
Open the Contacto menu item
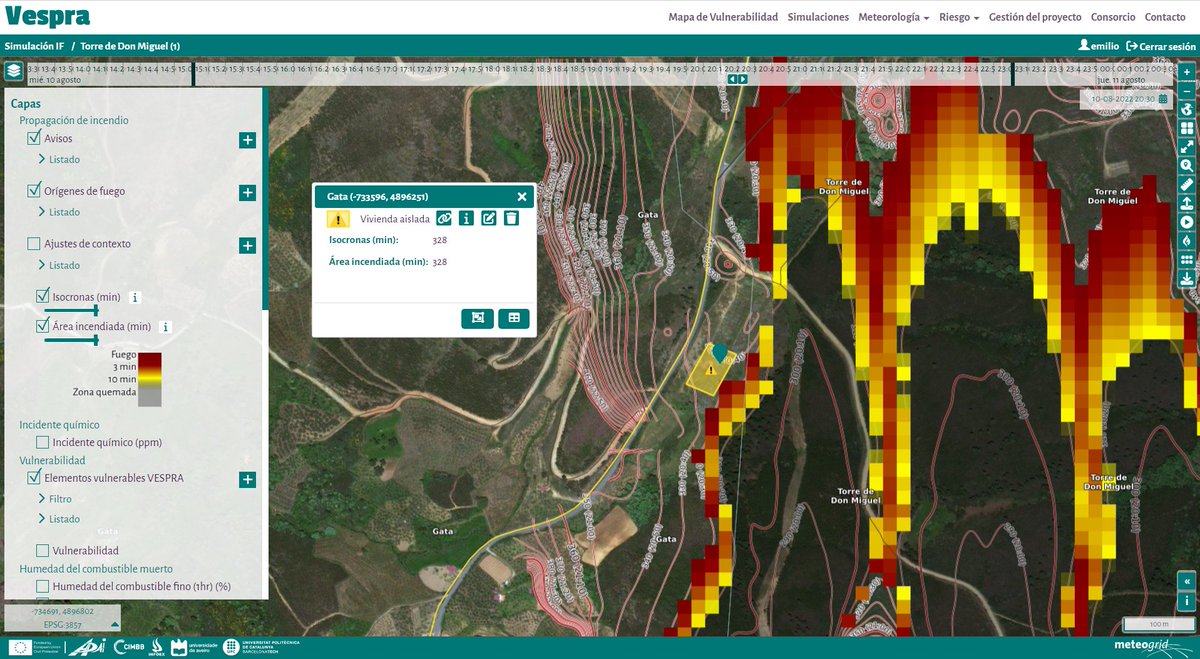[x=1165, y=17]
